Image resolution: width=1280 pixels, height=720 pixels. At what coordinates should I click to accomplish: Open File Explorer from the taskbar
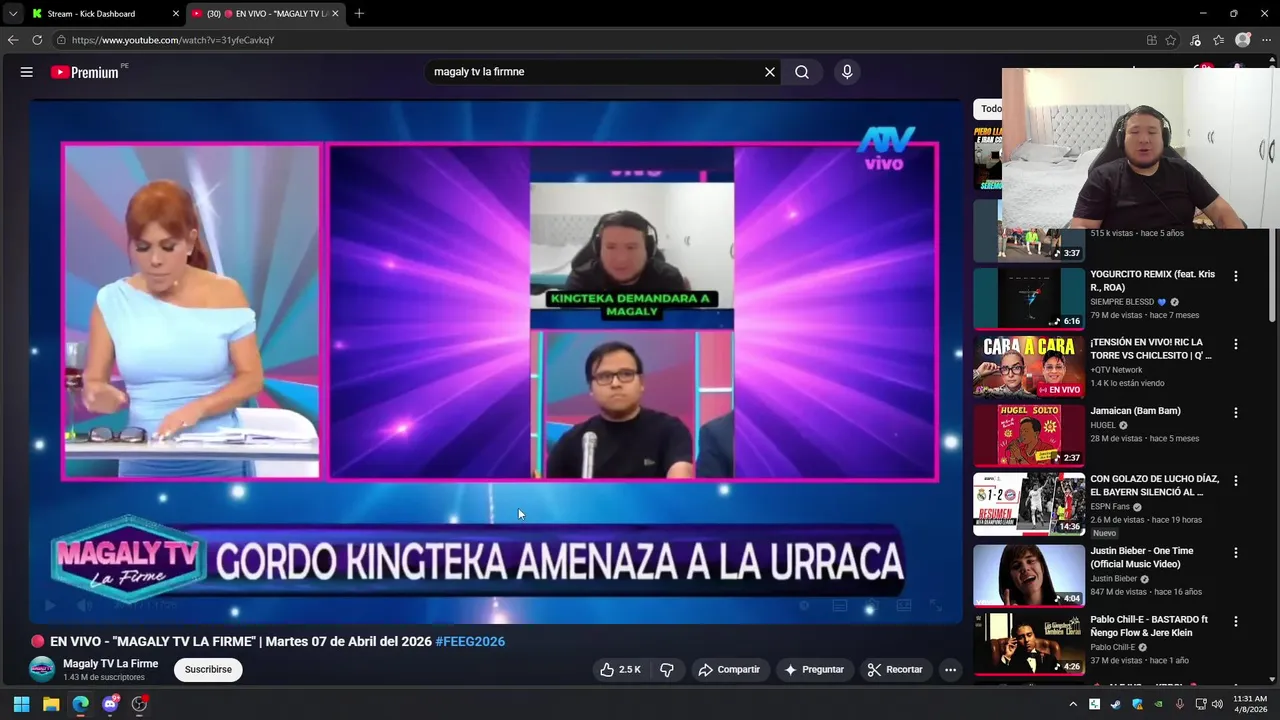[x=51, y=704]
